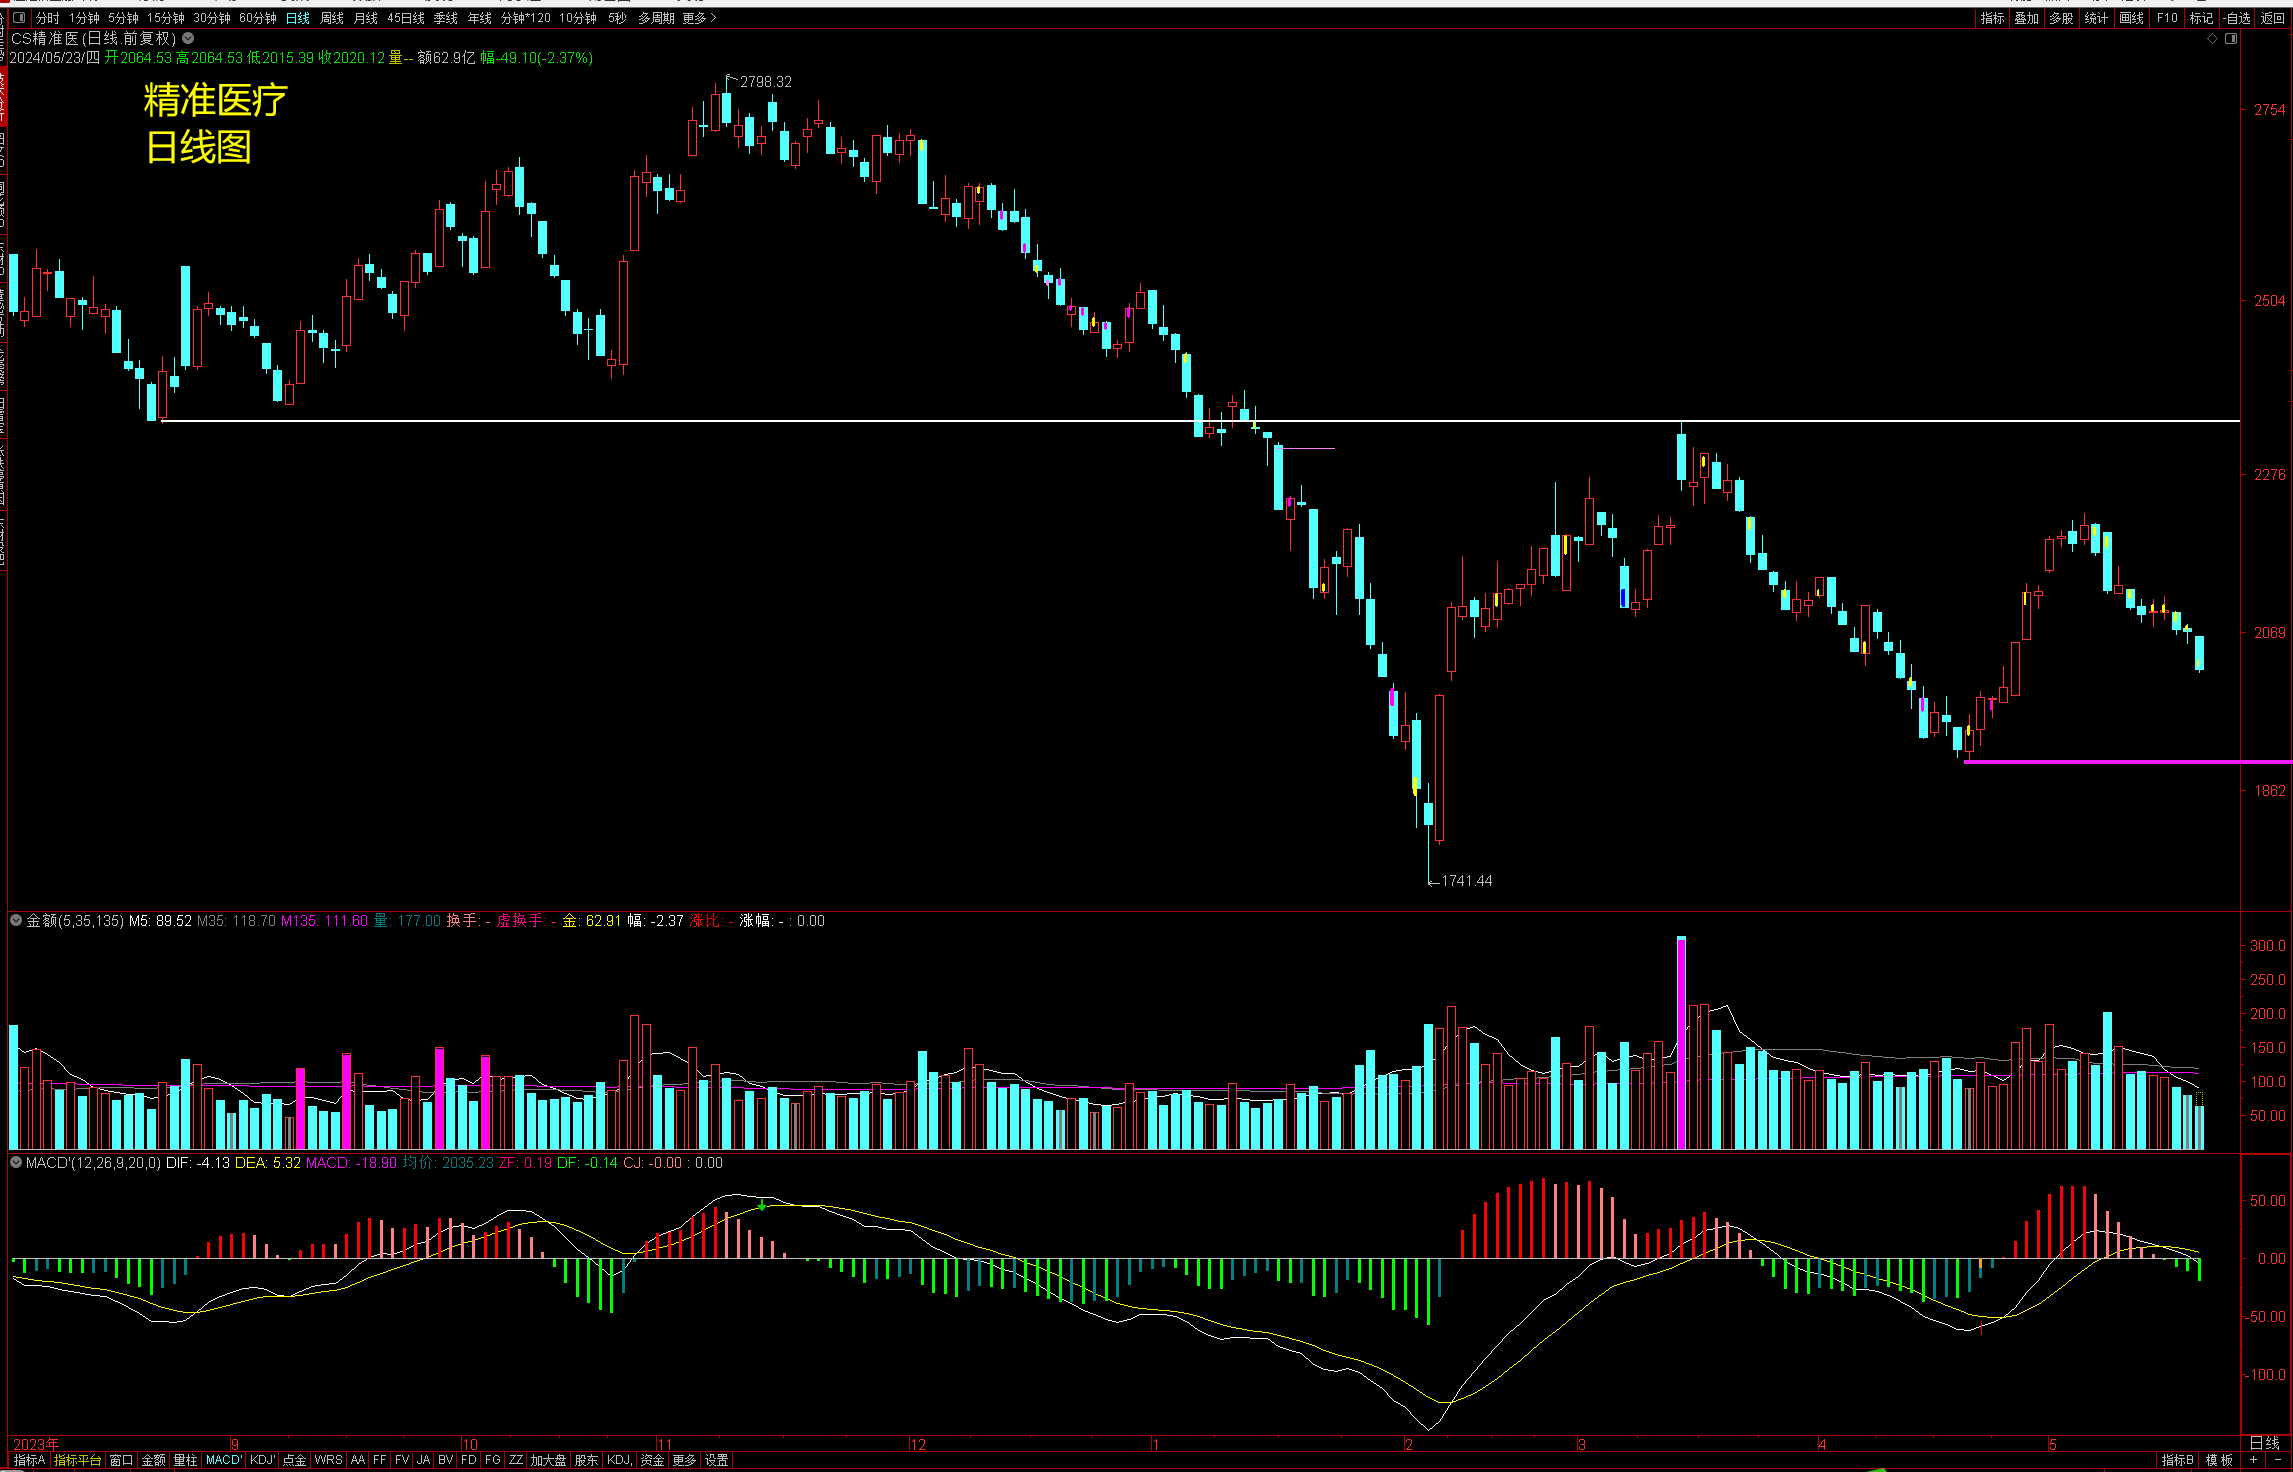Viewport: 2293px width, 1472px height.
Task: Switch to 年线 yearly chart
Action: pos(480,18)
